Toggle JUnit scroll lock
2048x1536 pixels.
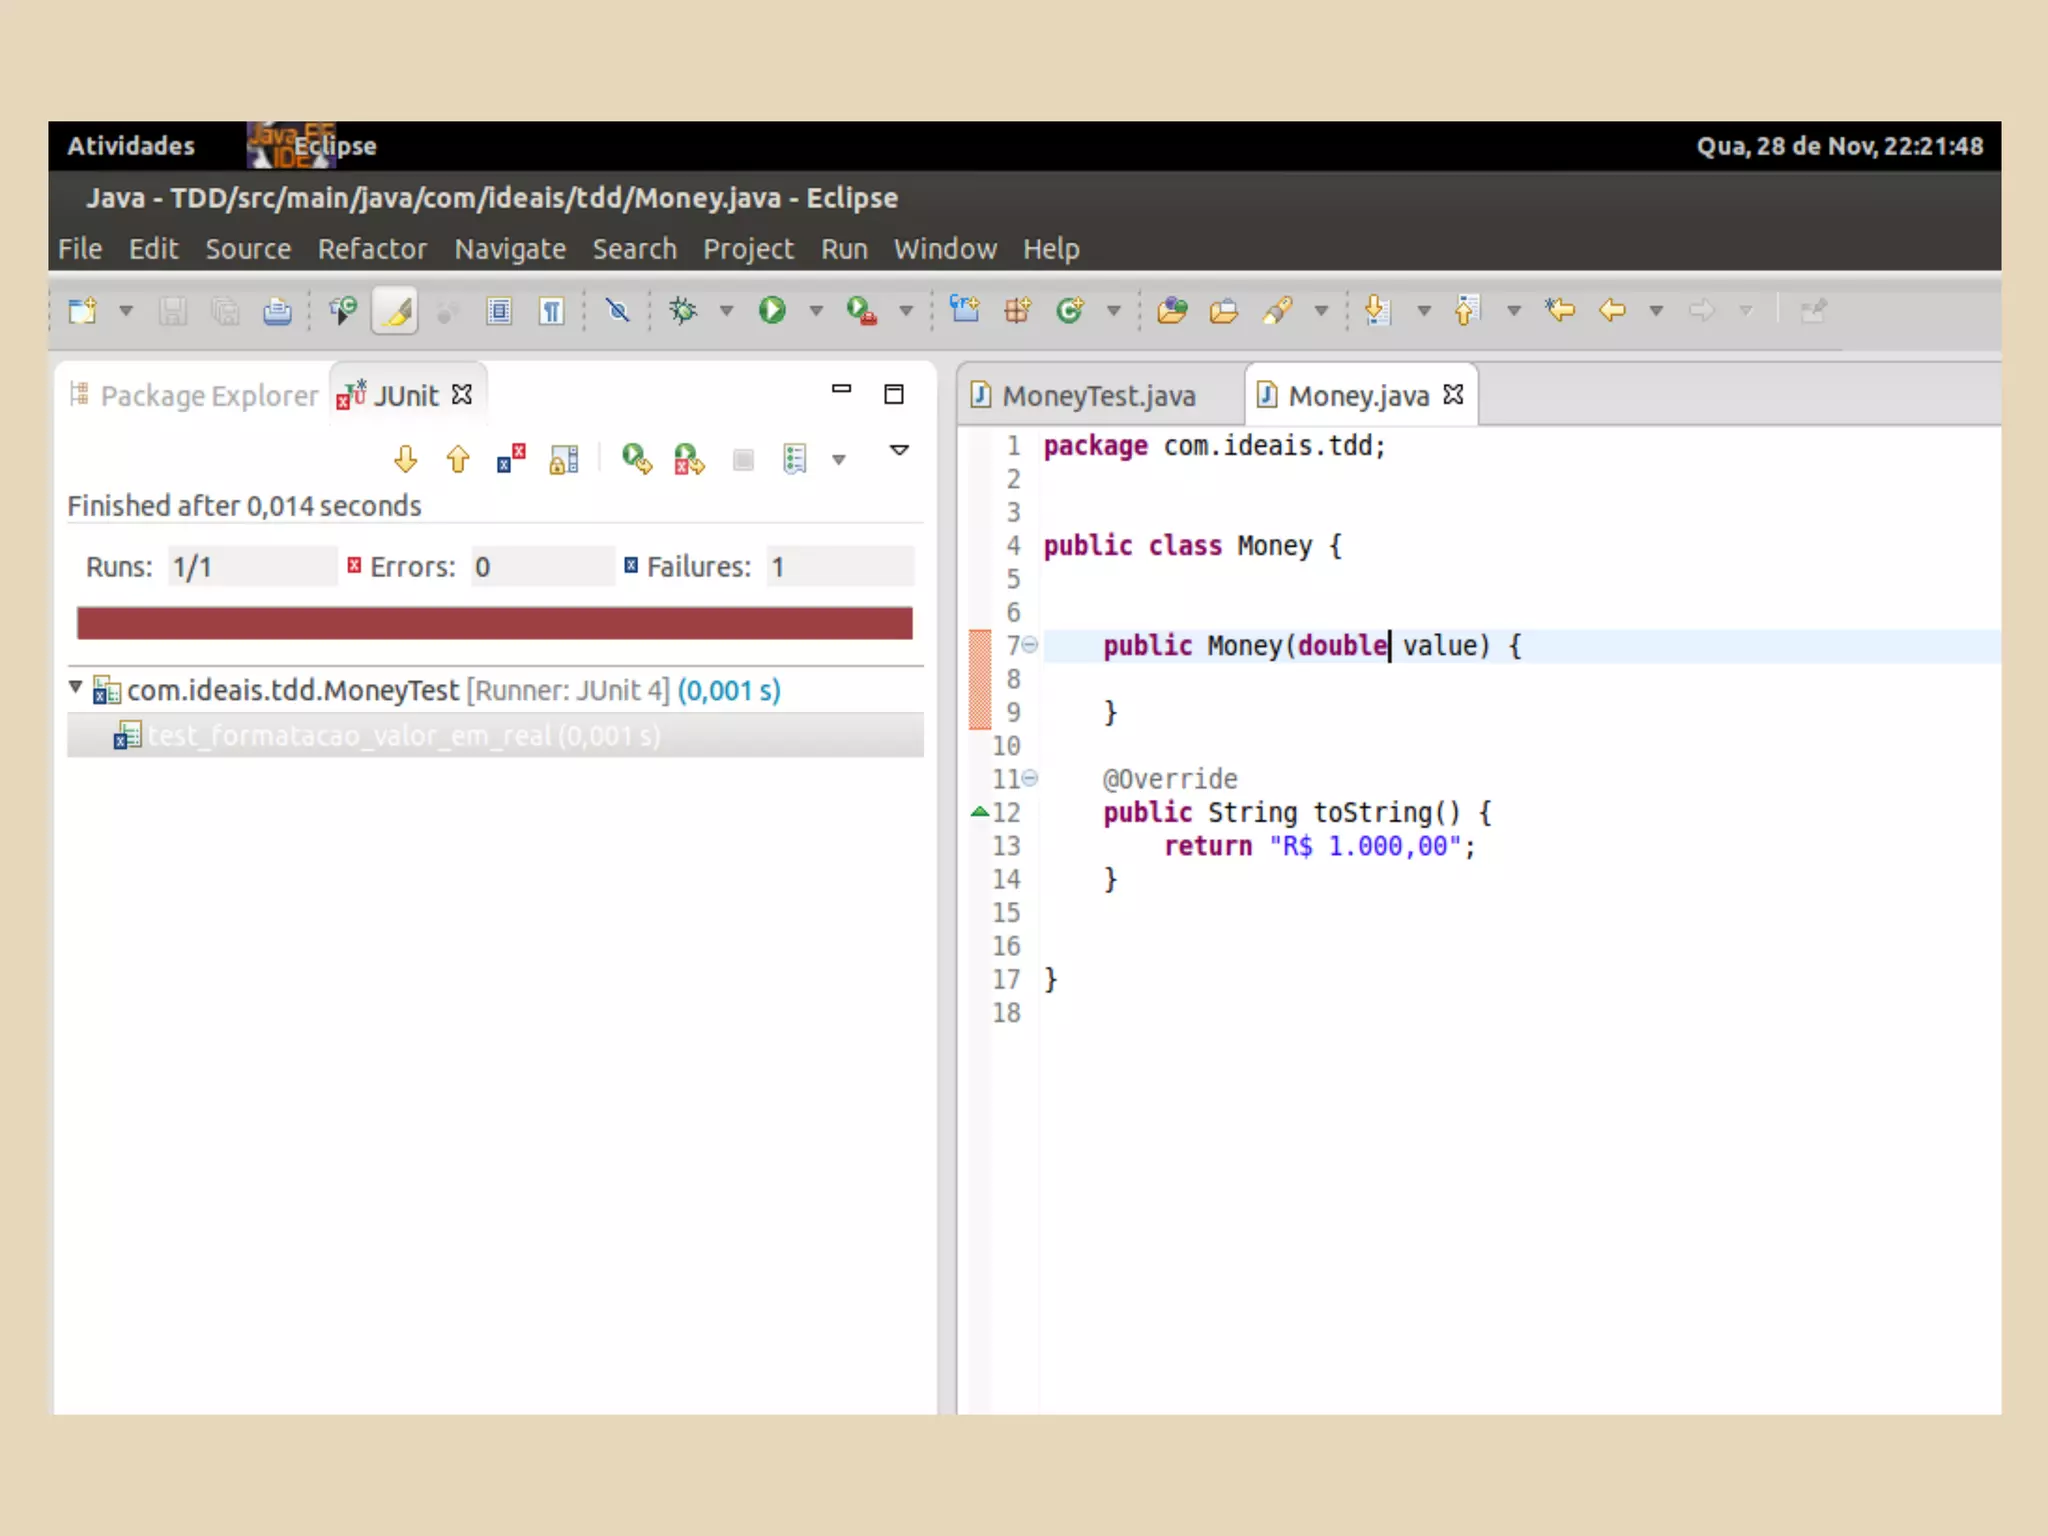564,459
